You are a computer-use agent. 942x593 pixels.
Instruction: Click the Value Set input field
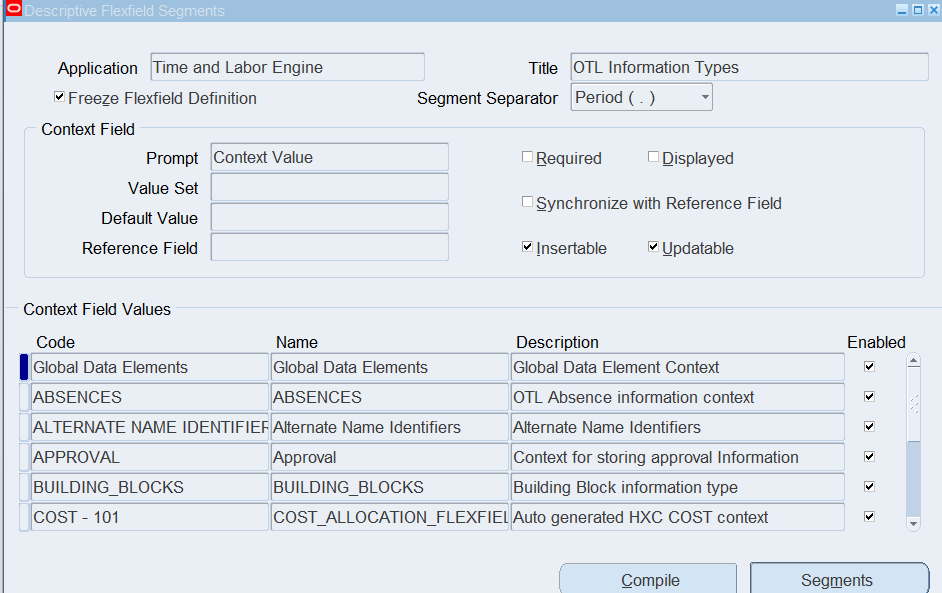329,188
